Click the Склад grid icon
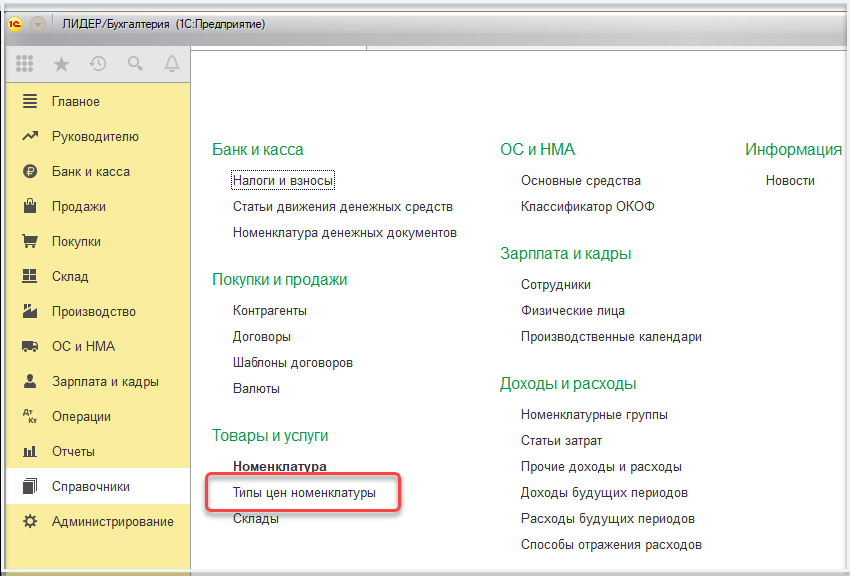This screenshot has height=576, width=850. point(30,276)
